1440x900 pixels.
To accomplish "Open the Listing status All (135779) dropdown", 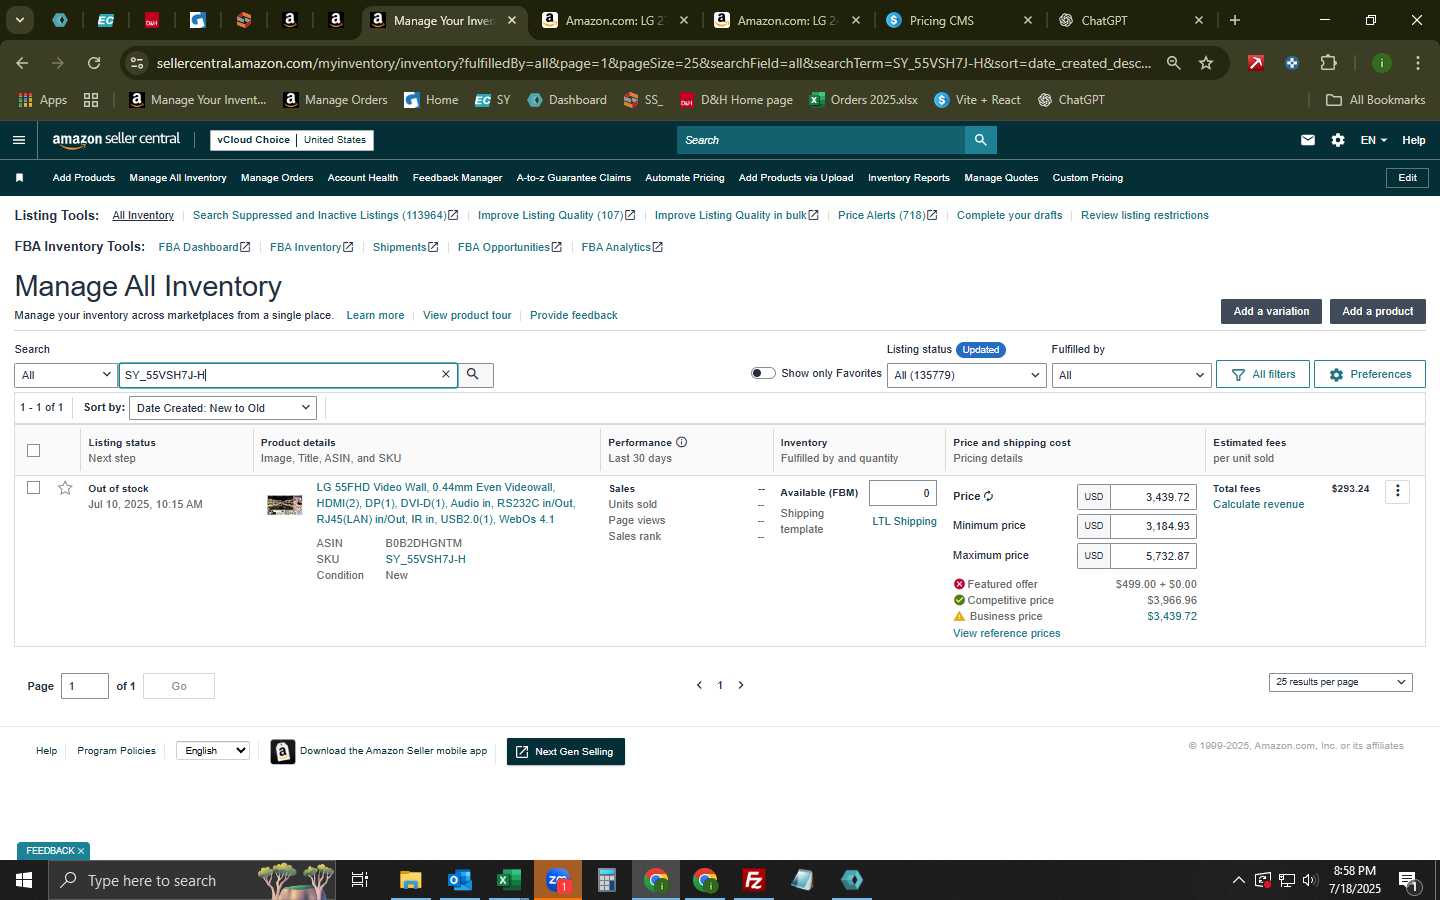I will 966,375.
